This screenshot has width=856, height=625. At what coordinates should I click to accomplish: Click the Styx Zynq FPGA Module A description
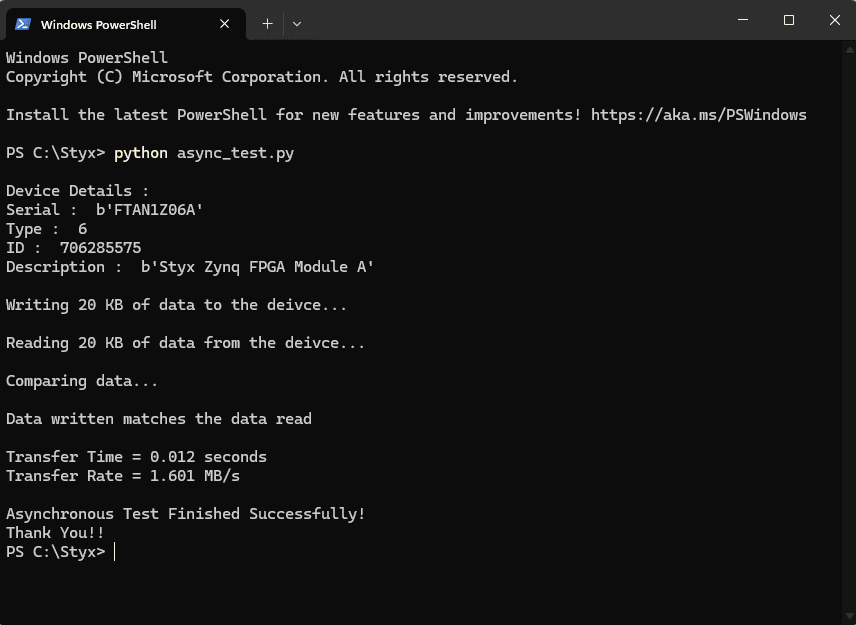tap(257, 267)
